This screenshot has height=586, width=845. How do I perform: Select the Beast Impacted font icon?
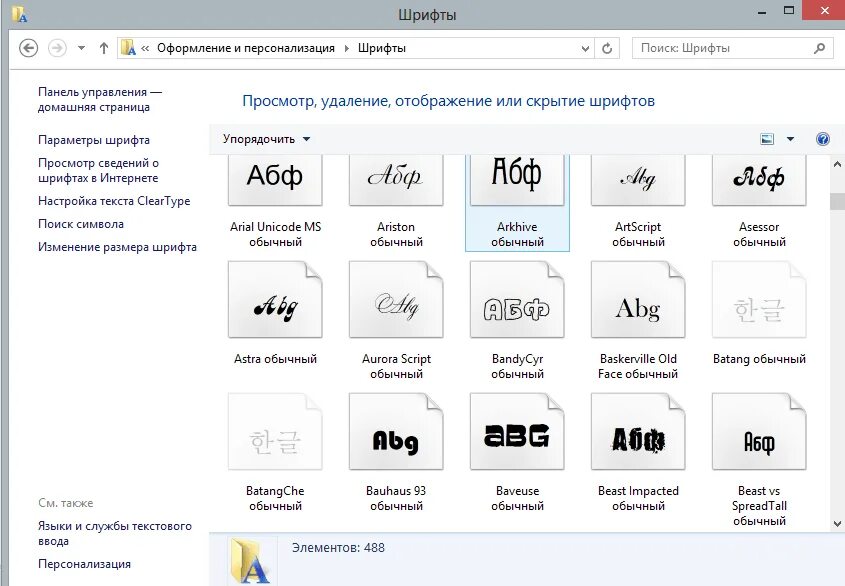point(638,432)
